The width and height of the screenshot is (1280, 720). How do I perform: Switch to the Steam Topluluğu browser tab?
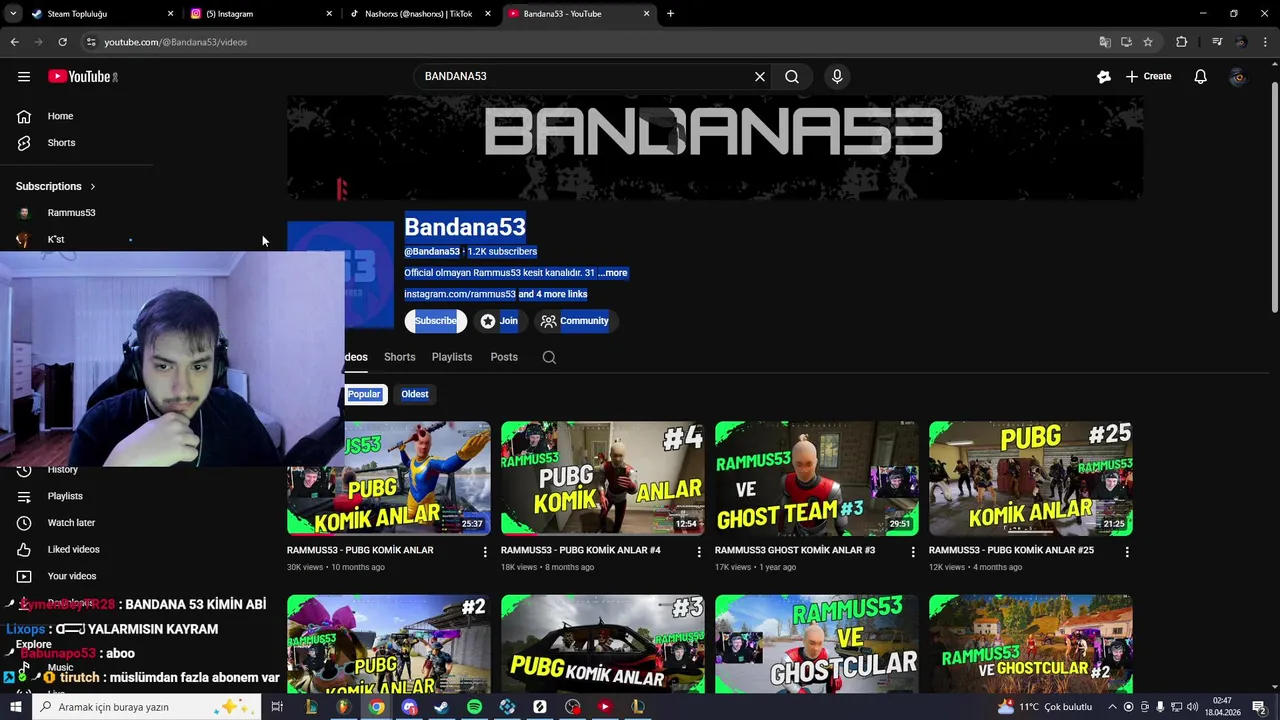[100, 14]
